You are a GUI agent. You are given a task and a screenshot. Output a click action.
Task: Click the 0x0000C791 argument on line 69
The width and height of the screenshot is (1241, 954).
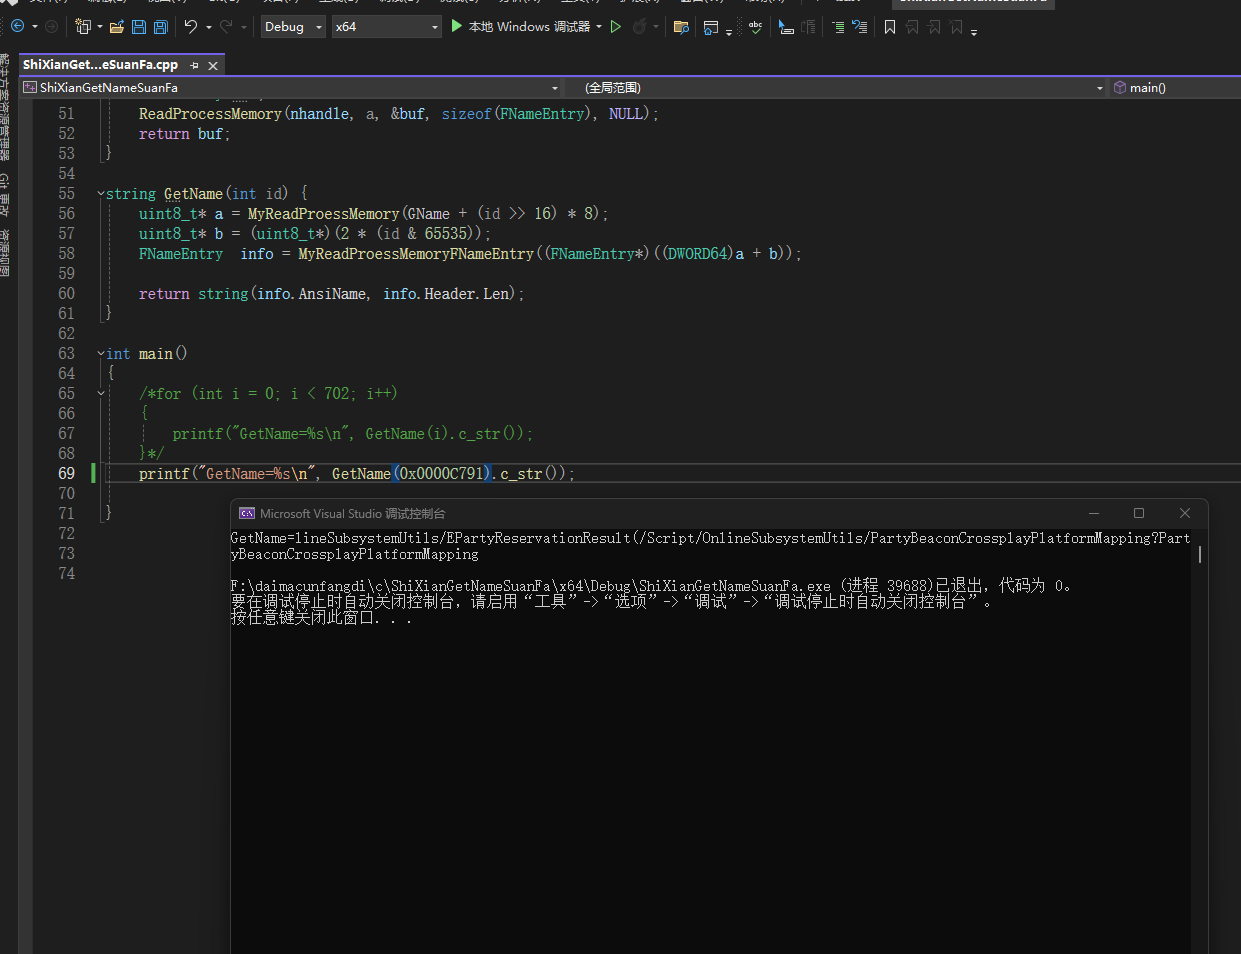[442, 474]
